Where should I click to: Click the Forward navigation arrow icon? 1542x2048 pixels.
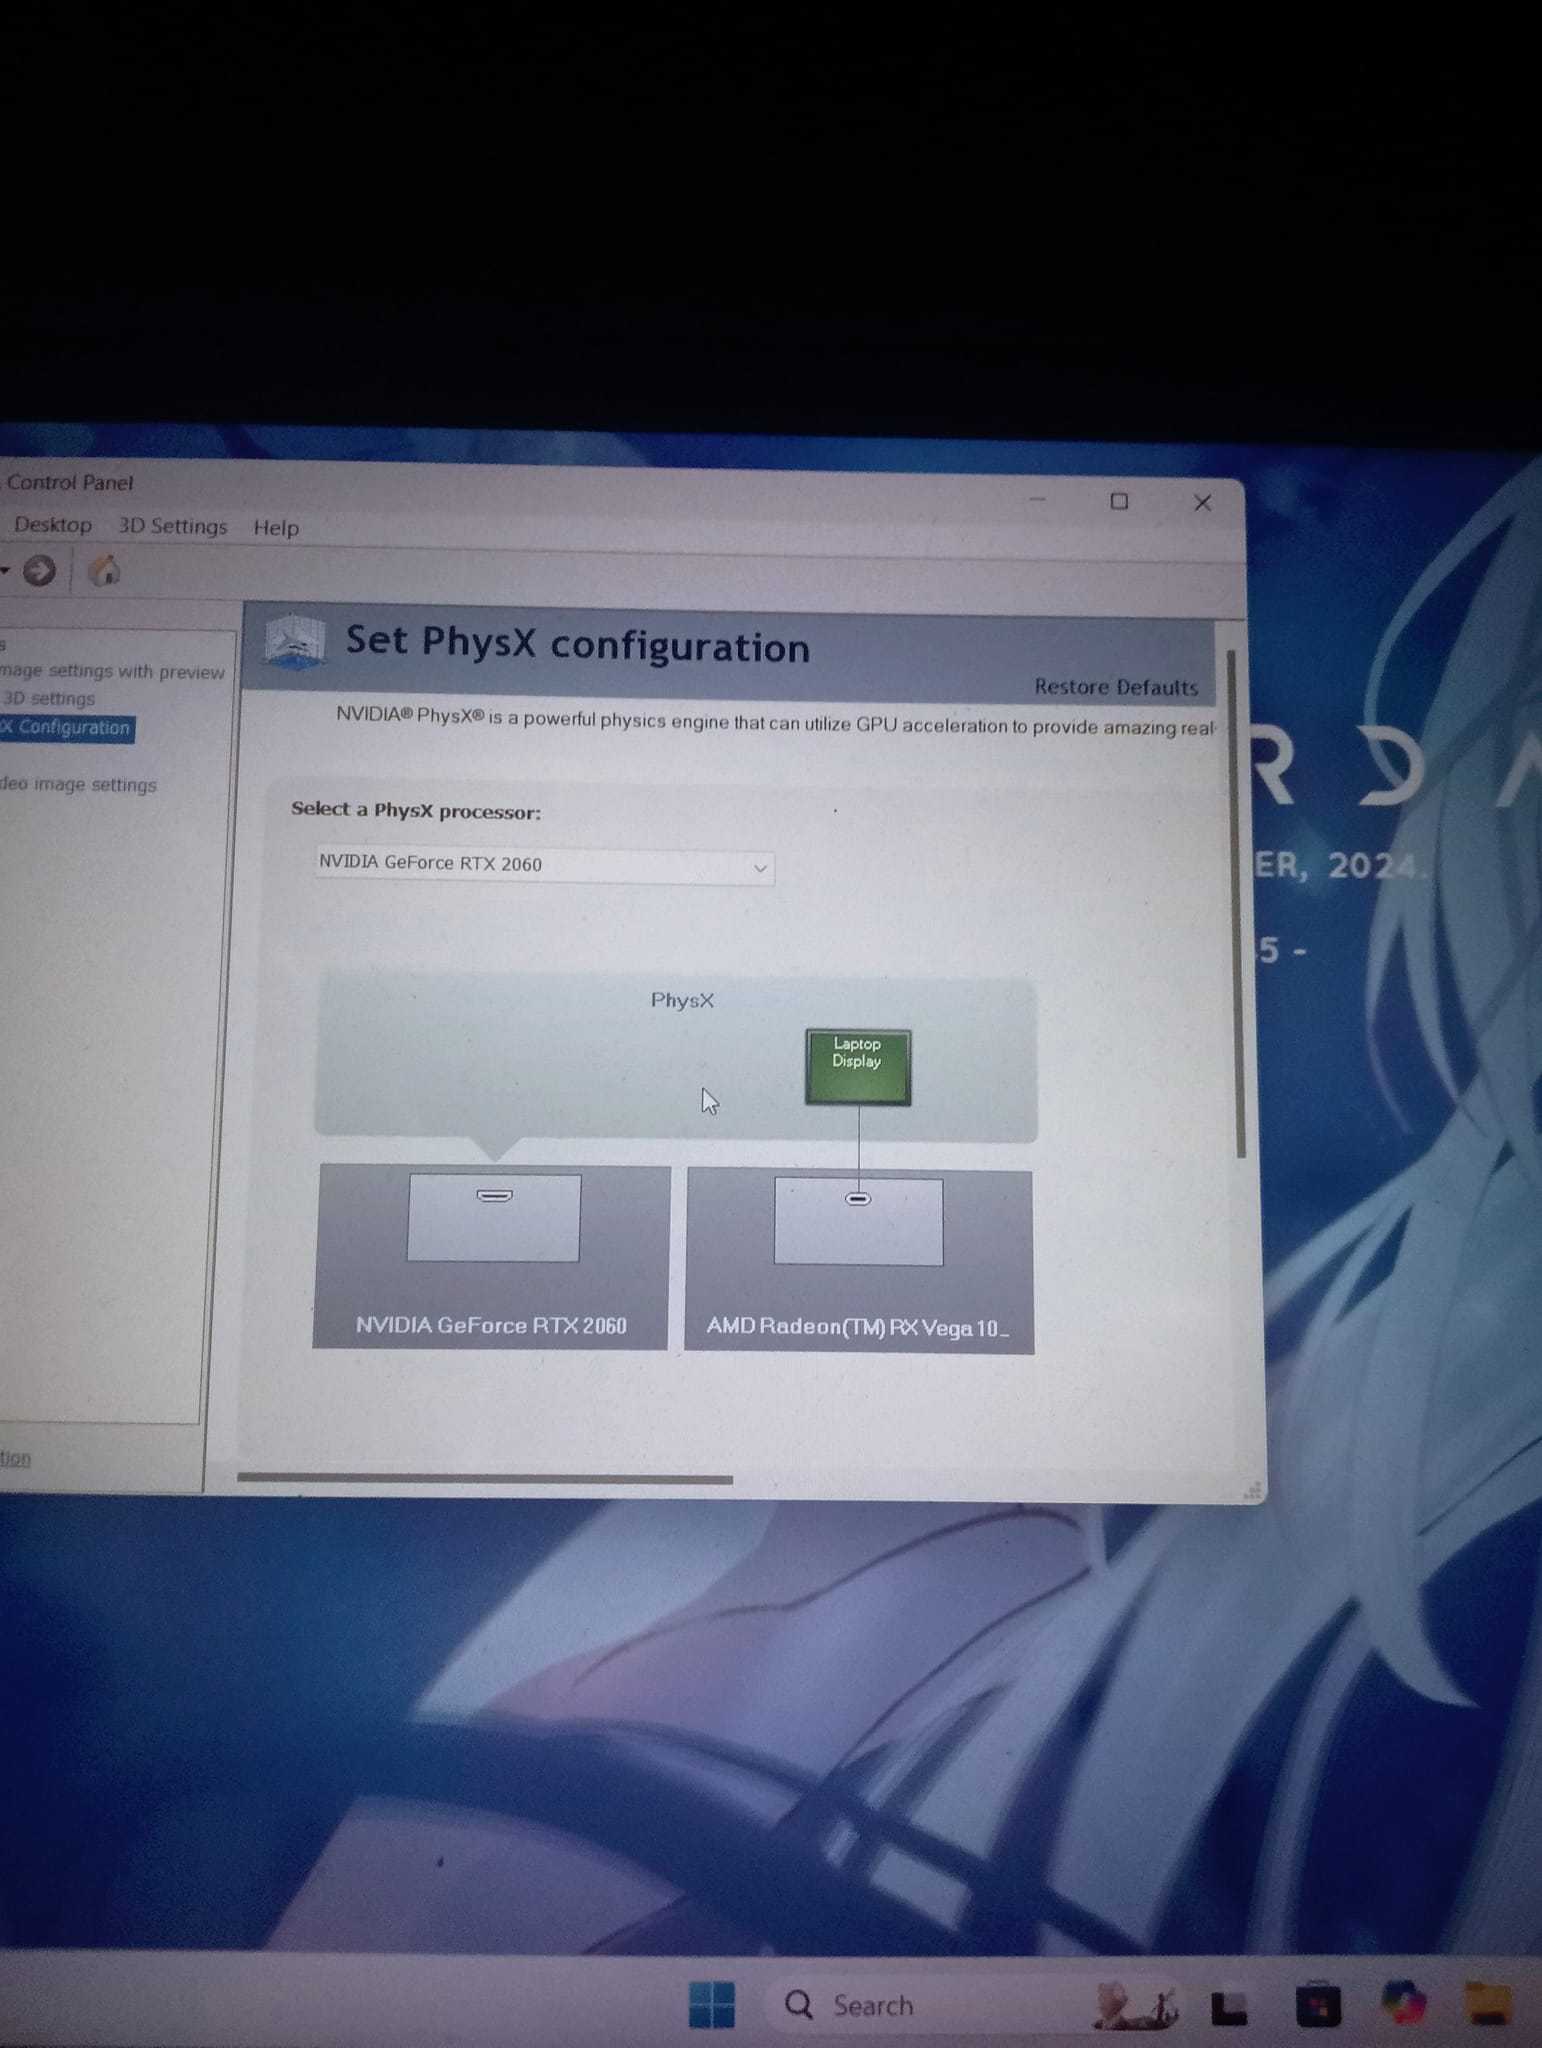coord(39,571)
